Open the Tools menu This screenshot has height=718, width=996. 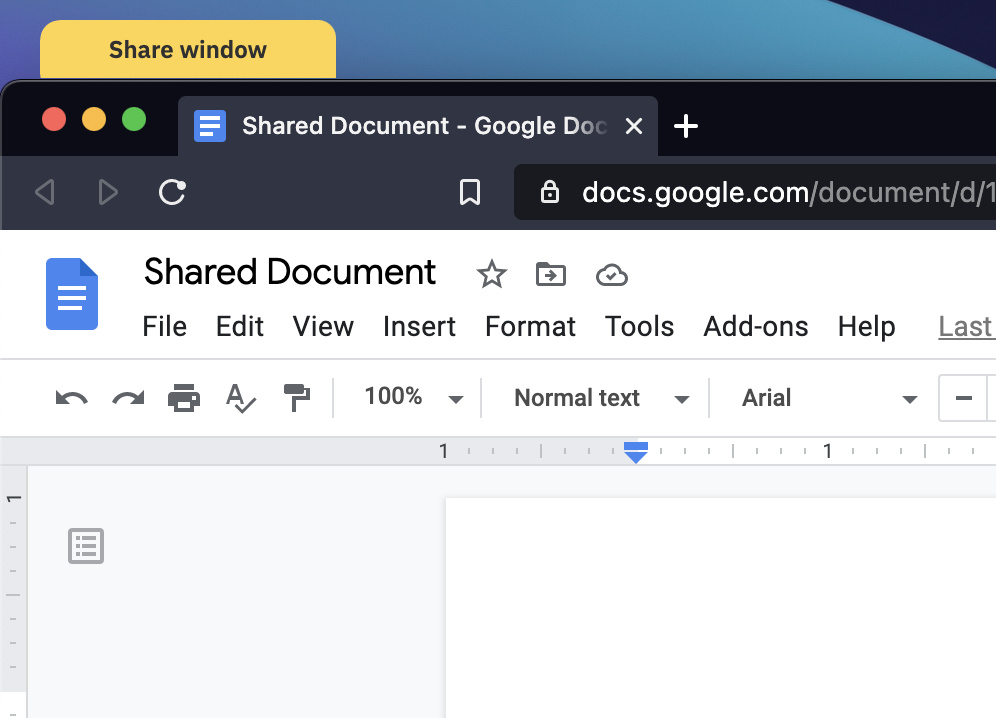pos(639,327)
